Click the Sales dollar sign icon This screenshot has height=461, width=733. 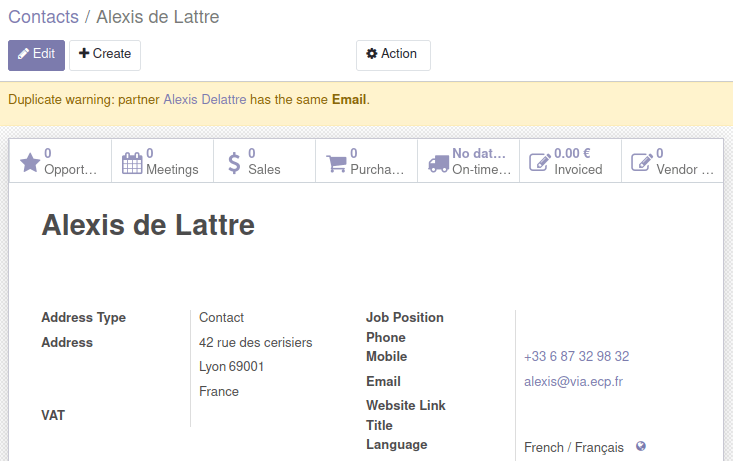pos(234,163)
